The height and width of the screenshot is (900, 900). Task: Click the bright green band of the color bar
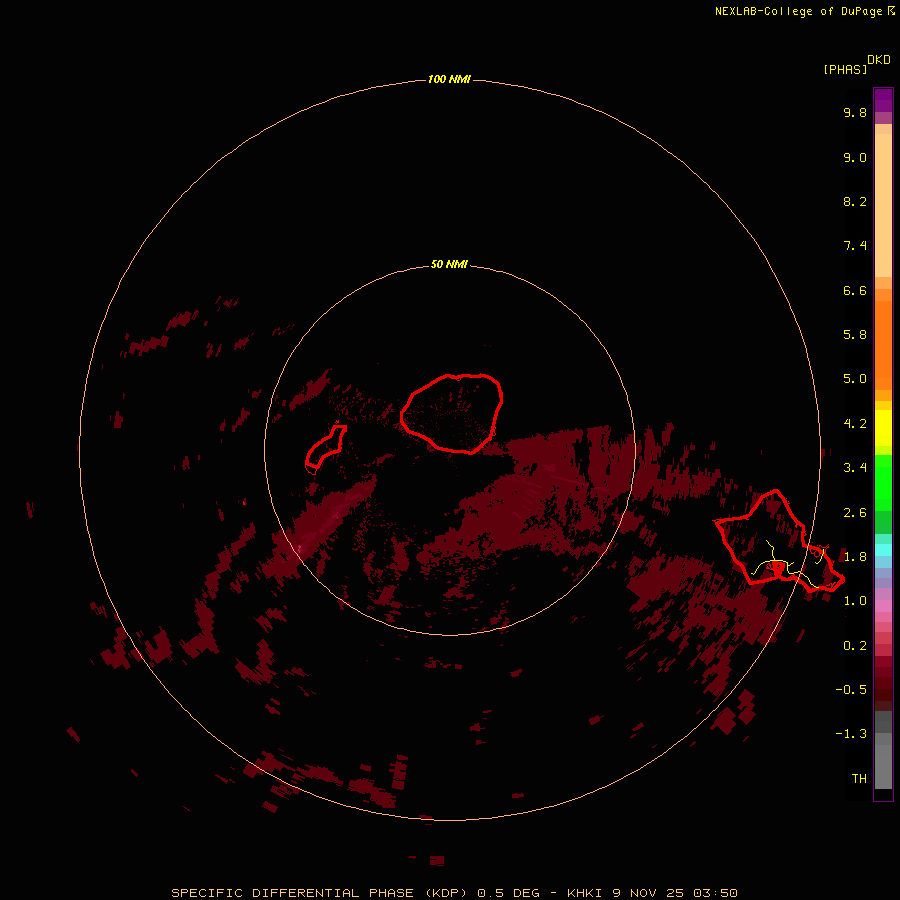coord(883,482)
